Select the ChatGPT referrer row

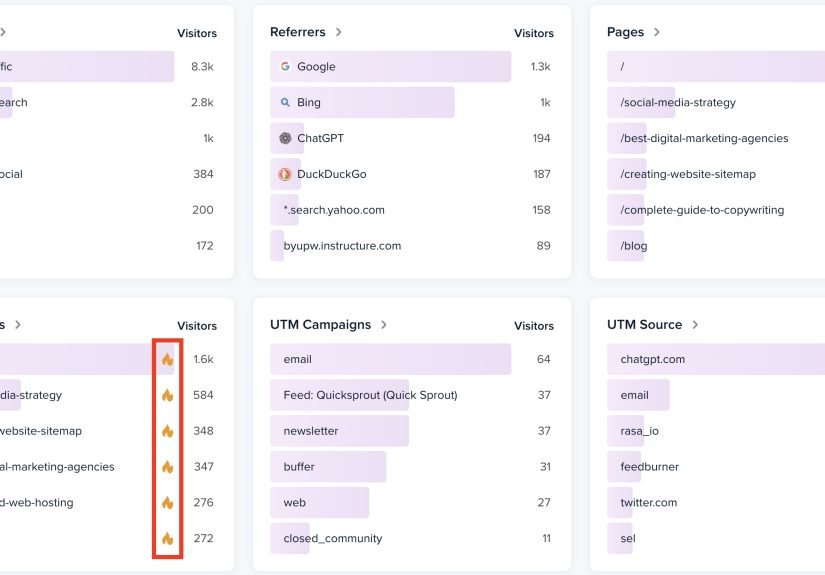(x=411, y=138)
